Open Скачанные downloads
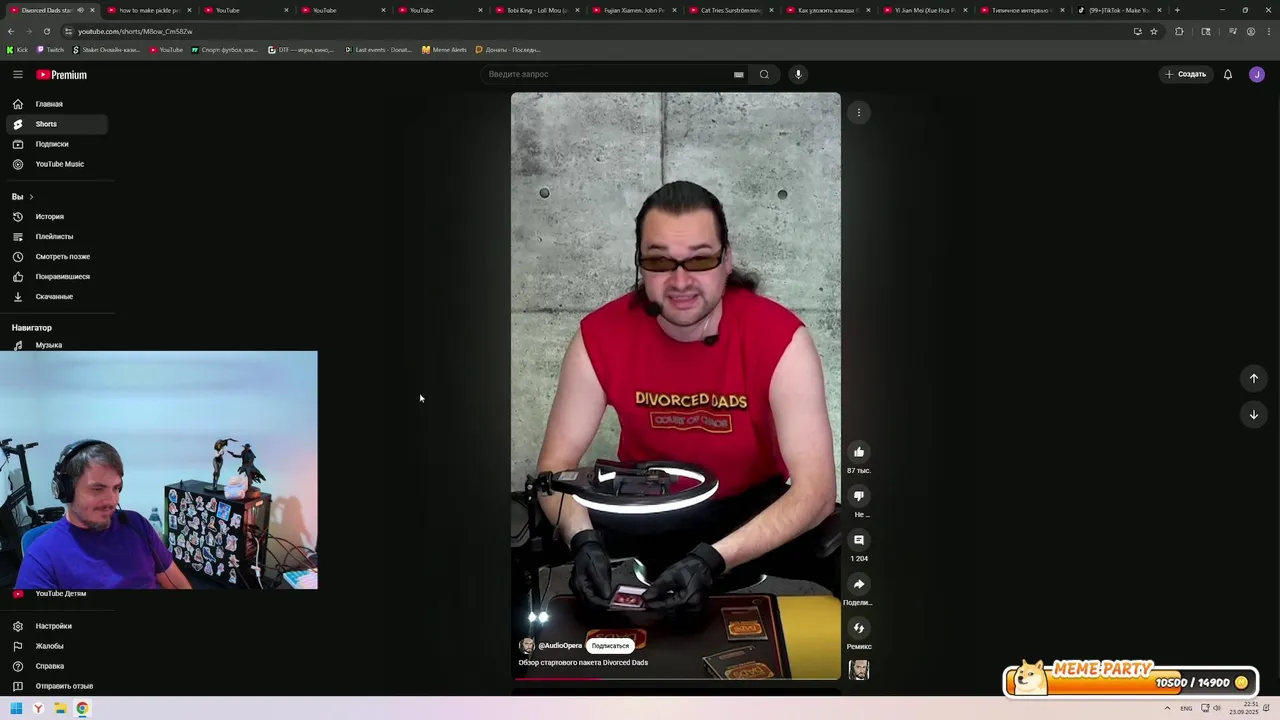 tap(56, 297)
